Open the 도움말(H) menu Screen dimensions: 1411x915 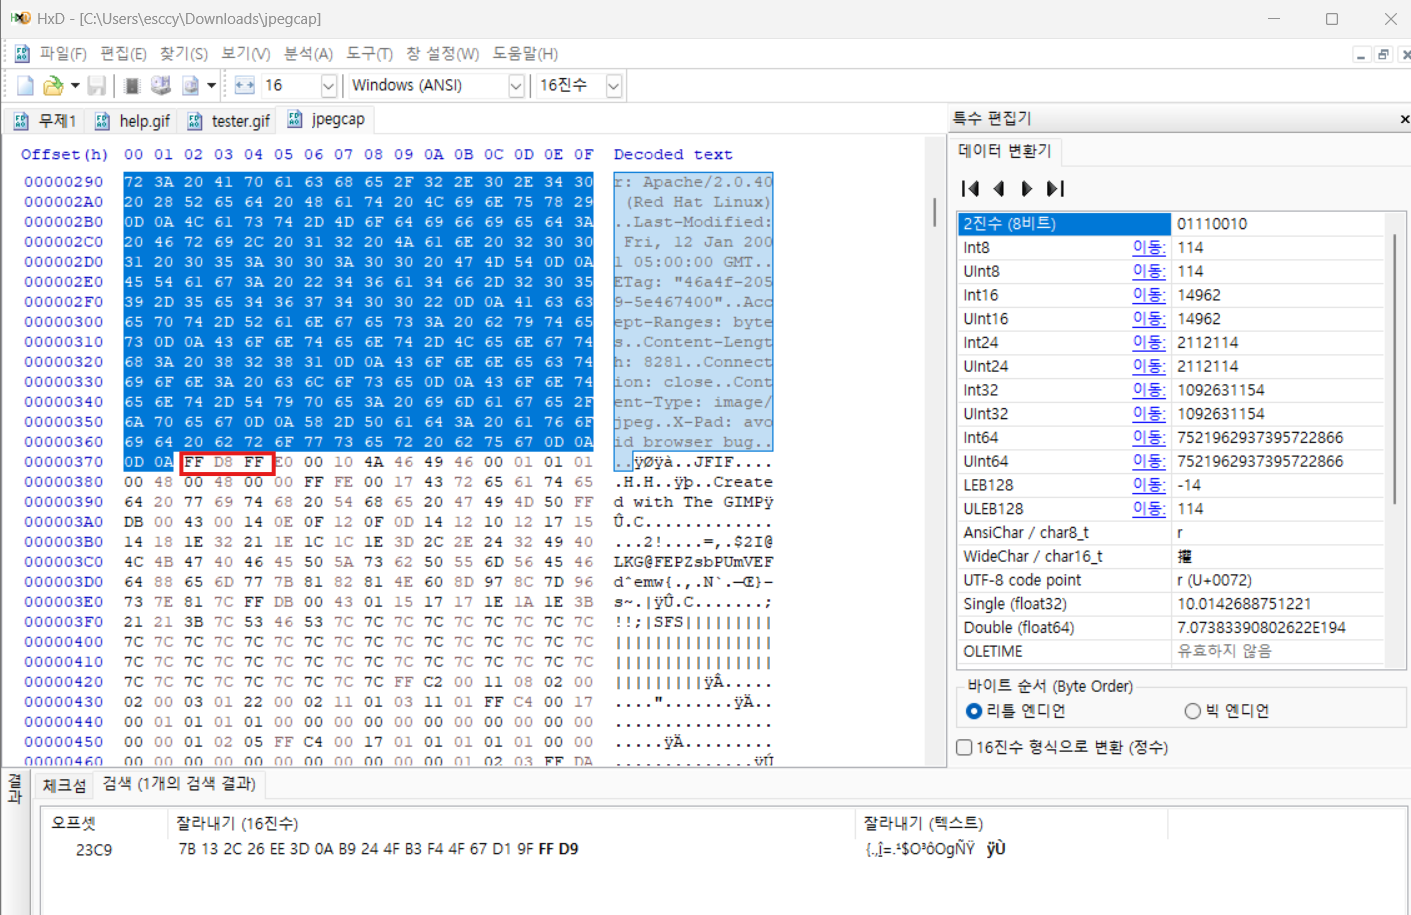point(525,54)
